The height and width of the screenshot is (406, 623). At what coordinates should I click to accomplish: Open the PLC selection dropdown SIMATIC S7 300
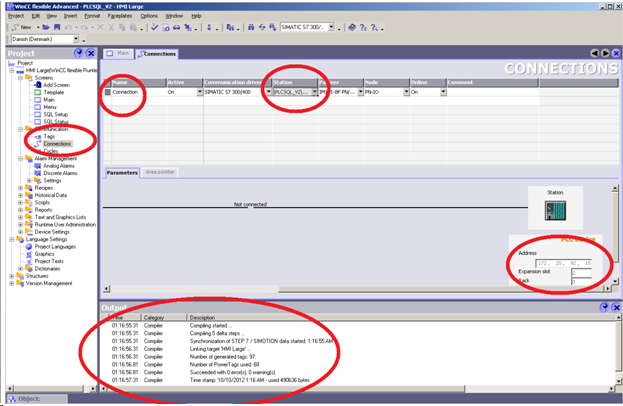click(331, 27)
